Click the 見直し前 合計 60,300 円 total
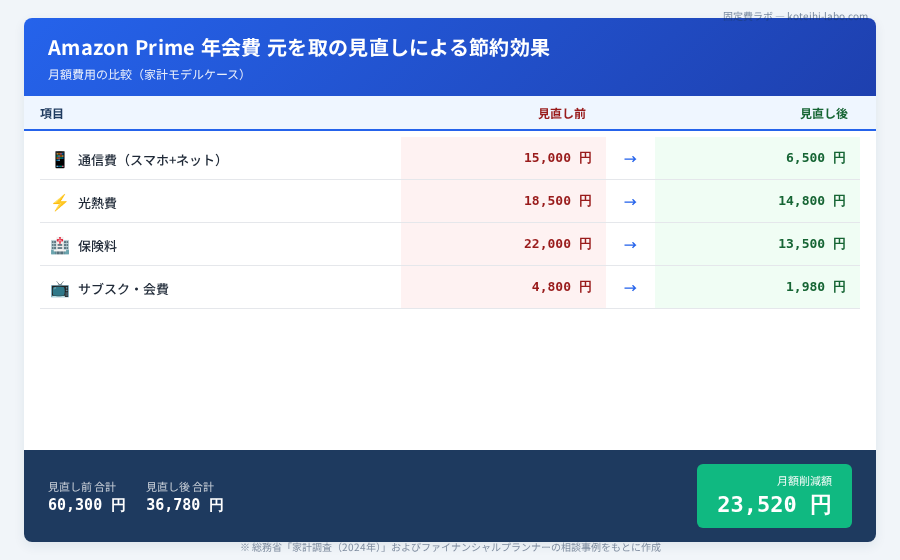The width and height of the screenshot is (900, 560). coord(87,497)
